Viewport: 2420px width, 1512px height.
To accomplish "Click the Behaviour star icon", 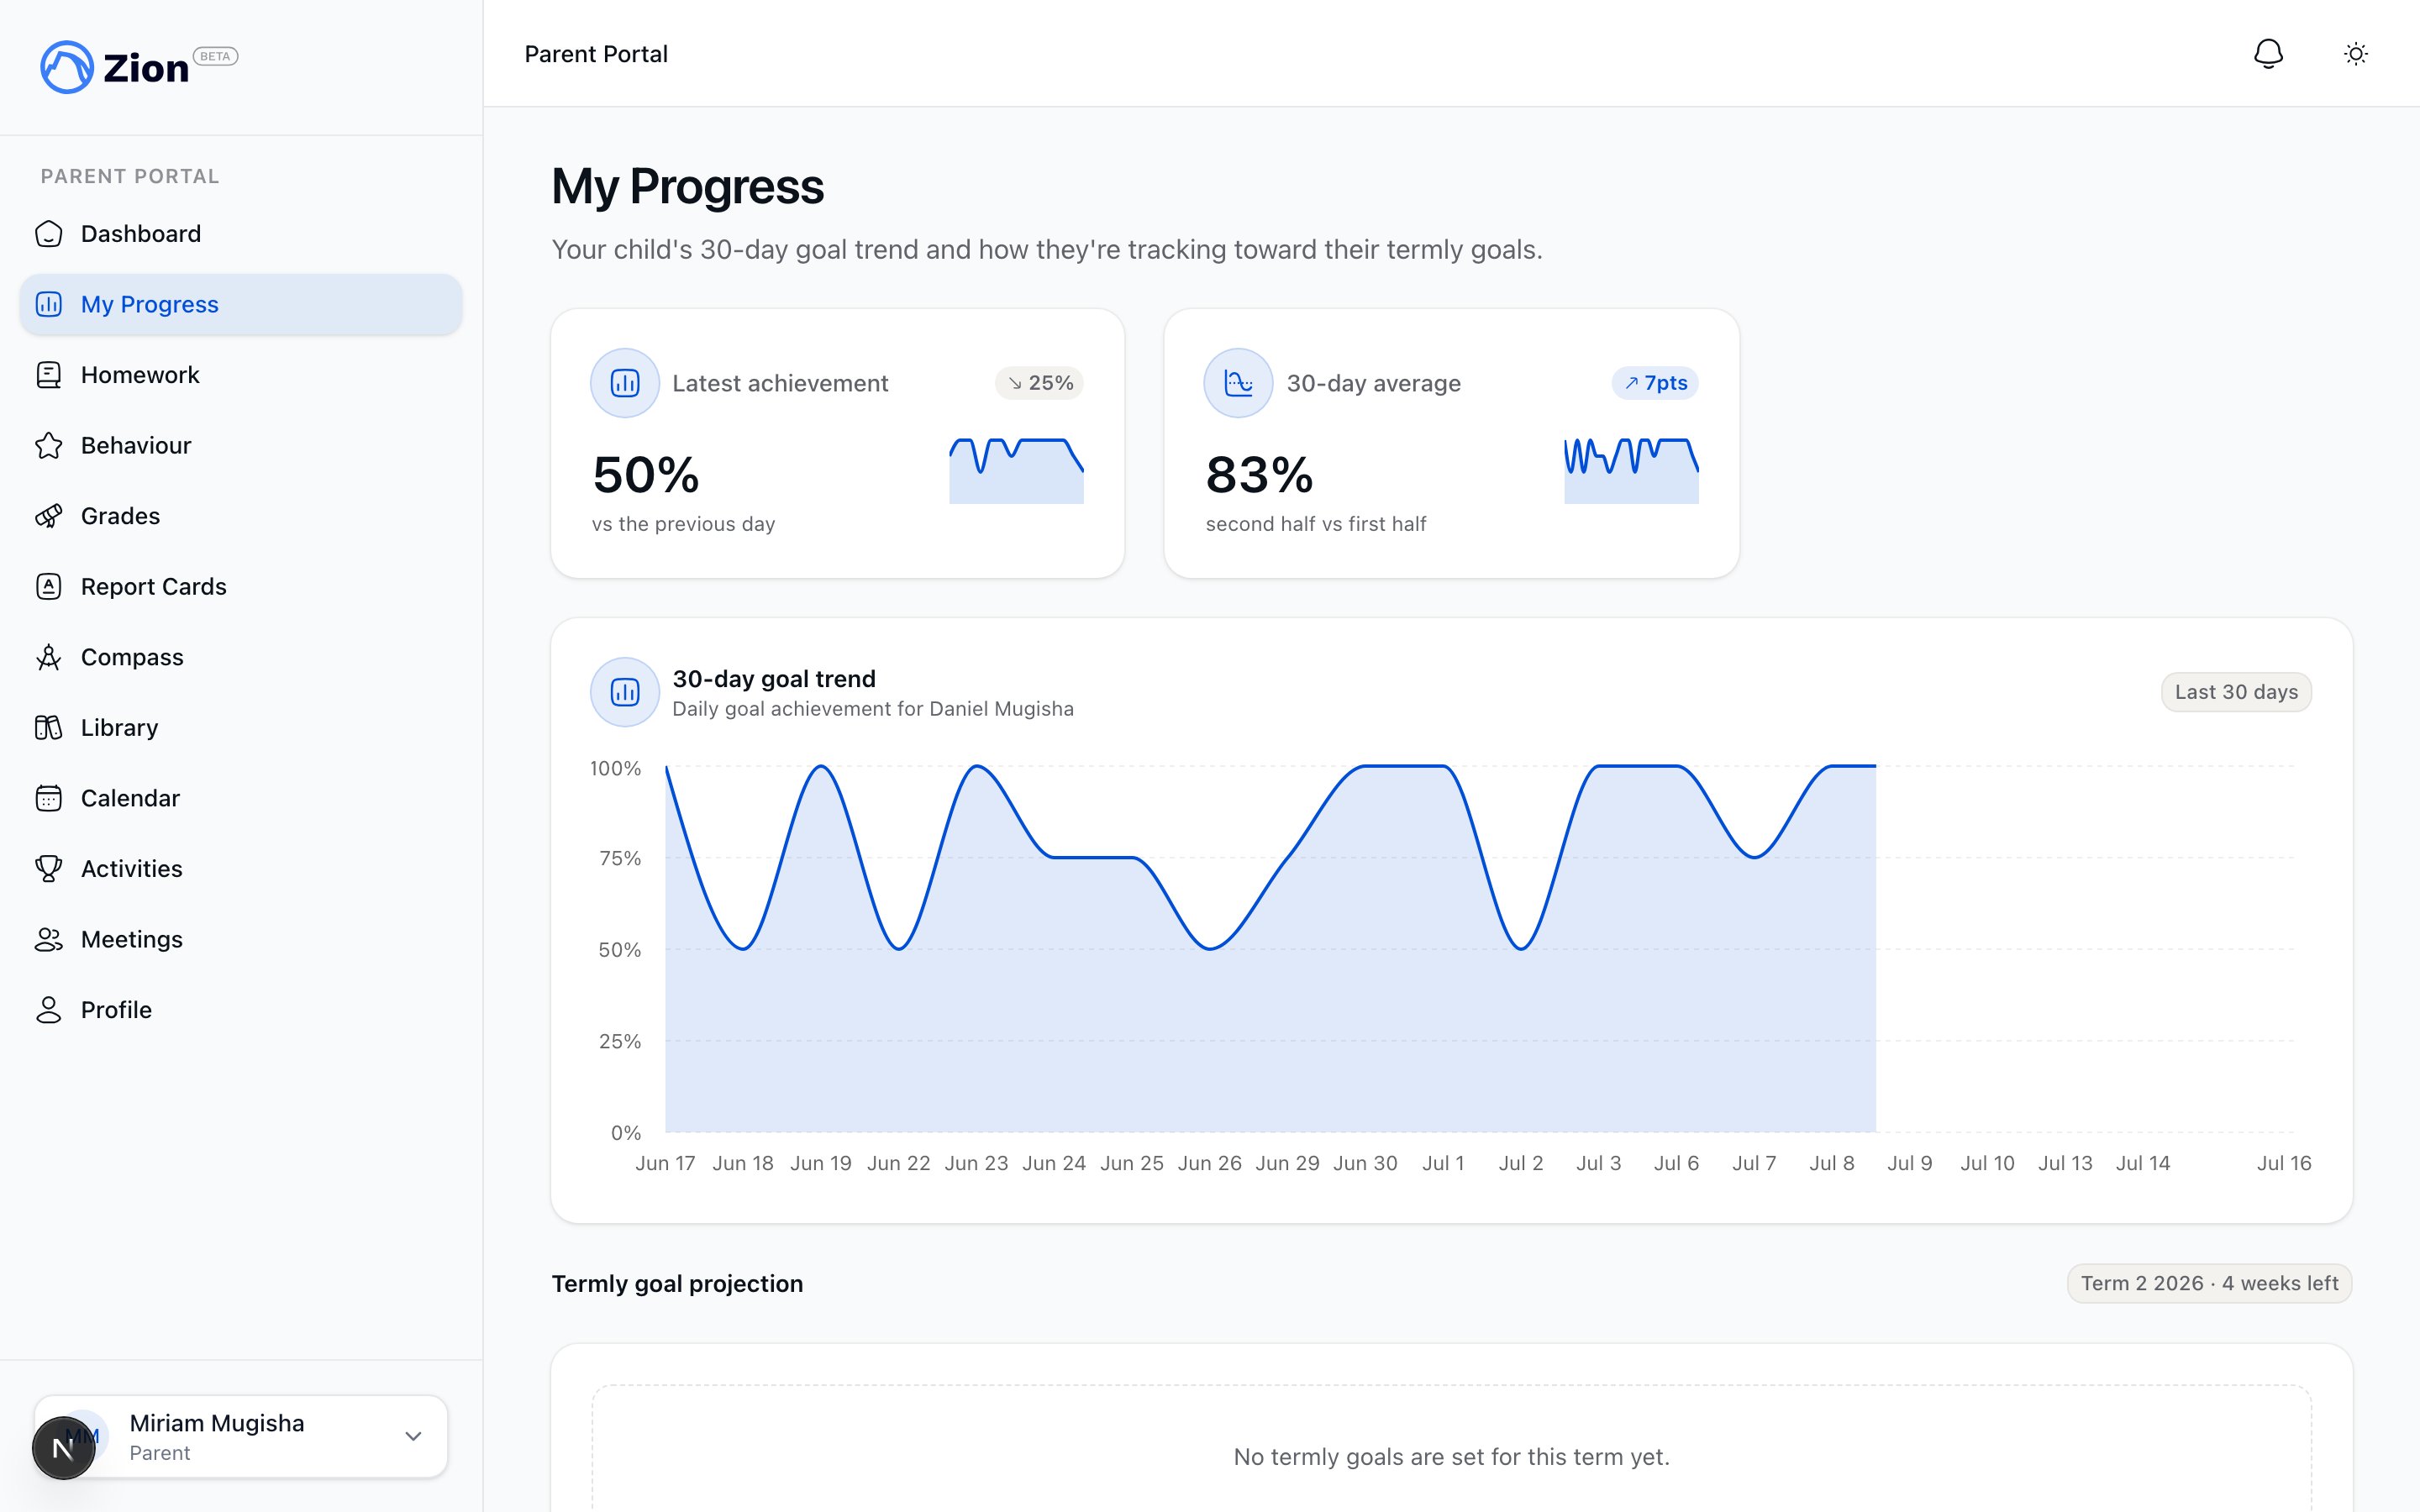I will (x=49, y=446).
